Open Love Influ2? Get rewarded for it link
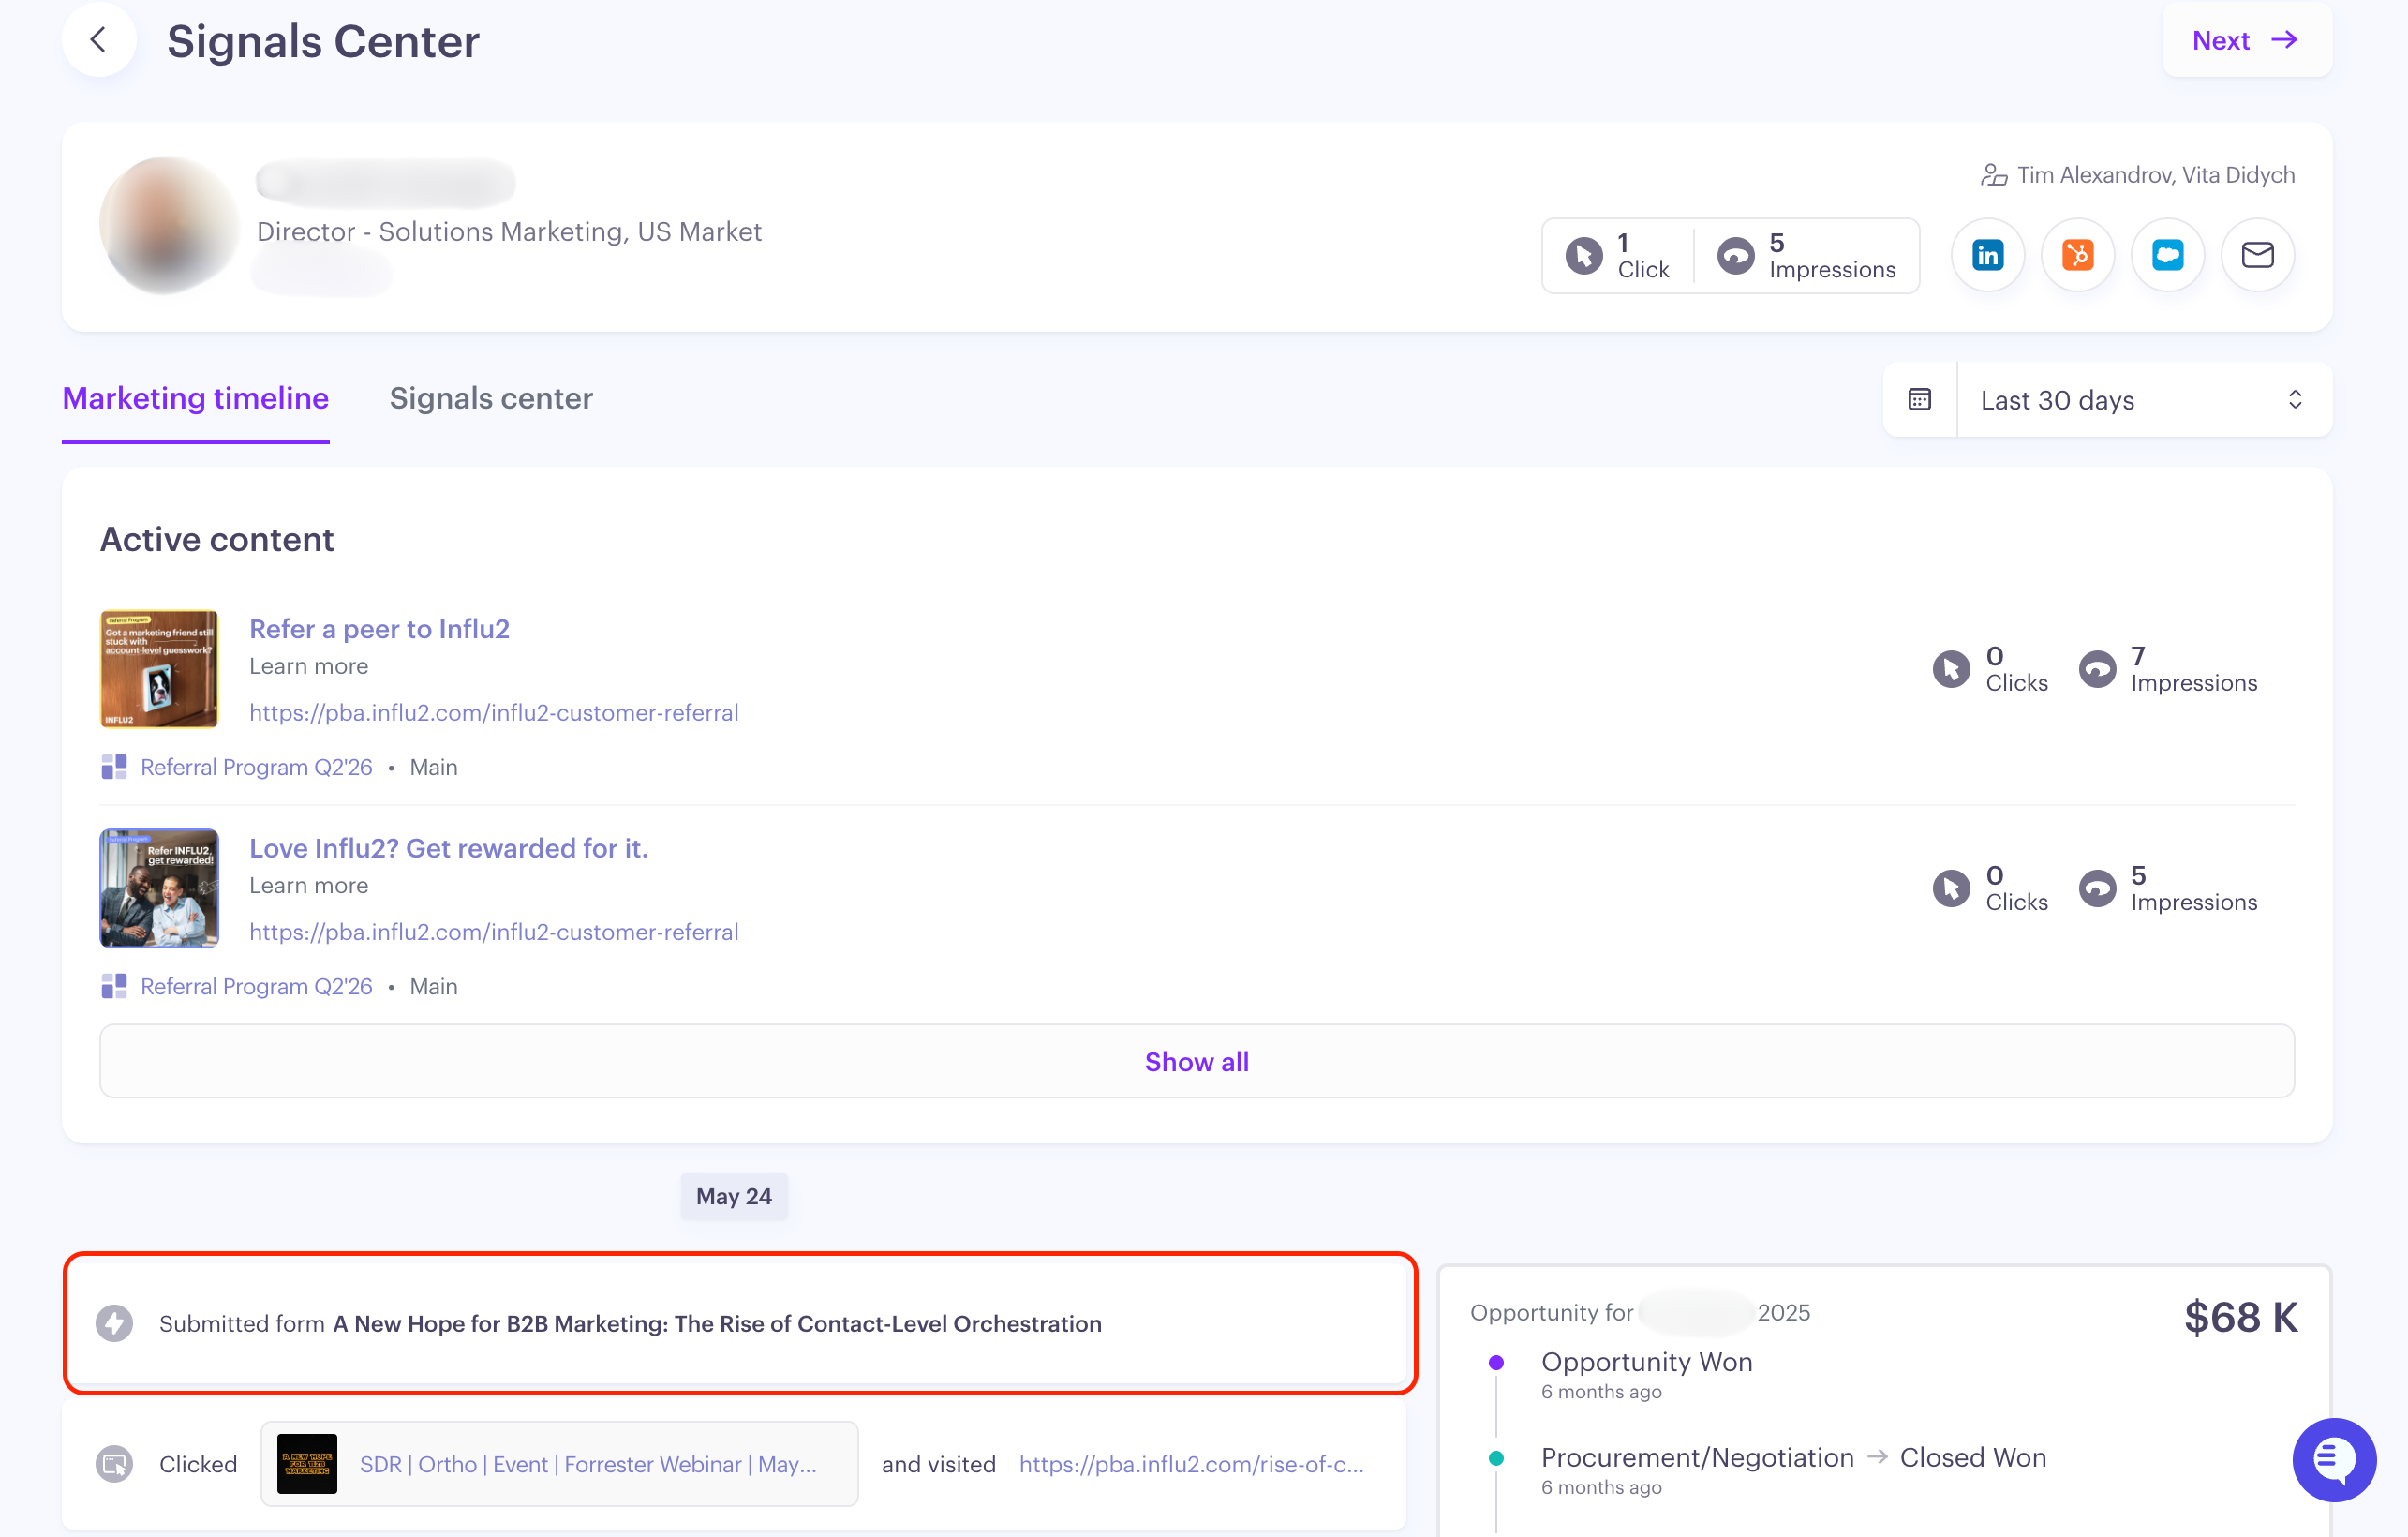Viewport: 2408px width, 1537px height. click(448, 848)
